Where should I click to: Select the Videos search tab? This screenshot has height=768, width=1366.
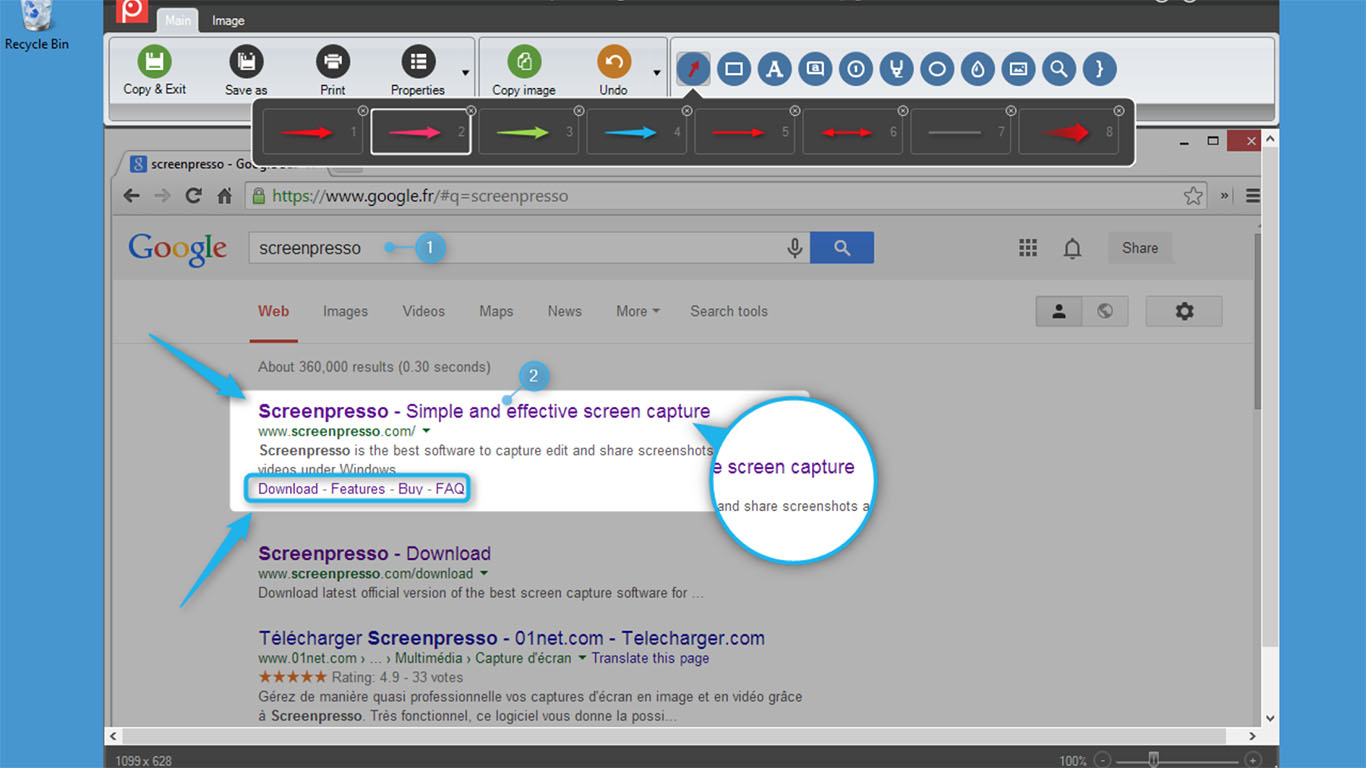[x=424, y=311]
